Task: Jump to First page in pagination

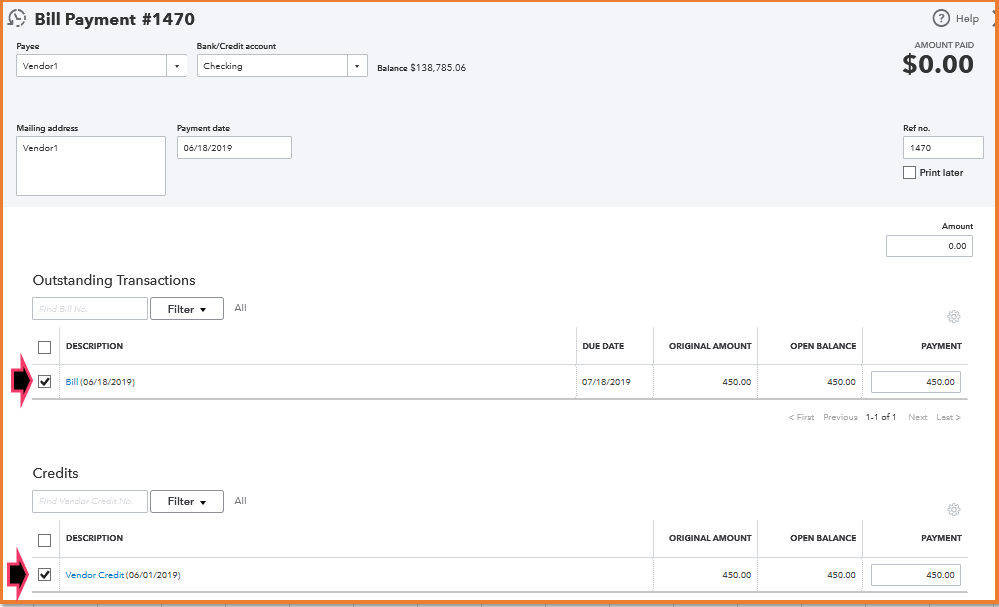Action: (801, 417)
